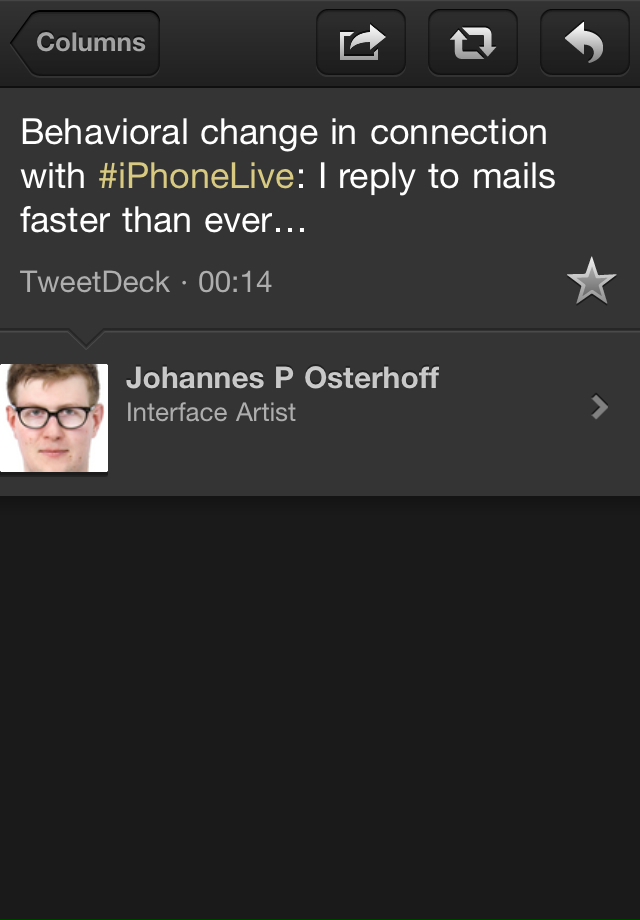Tap the empty dark area below profile
This screenshot has width=640, height=920.
320,700
